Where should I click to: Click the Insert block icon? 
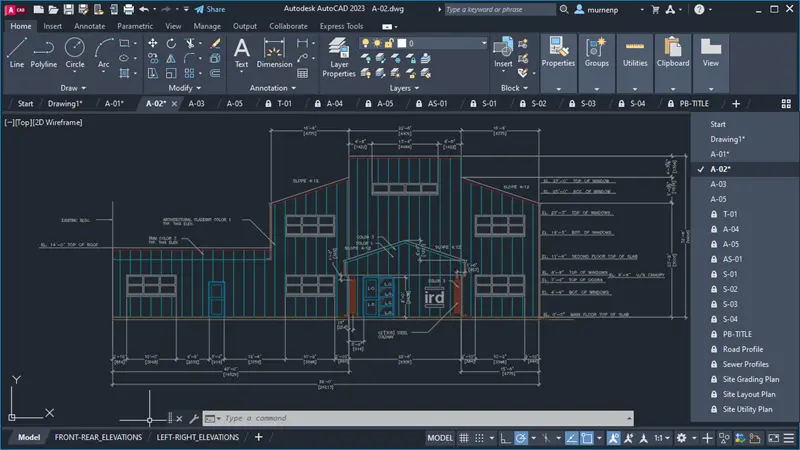click(x=503, y=50)
